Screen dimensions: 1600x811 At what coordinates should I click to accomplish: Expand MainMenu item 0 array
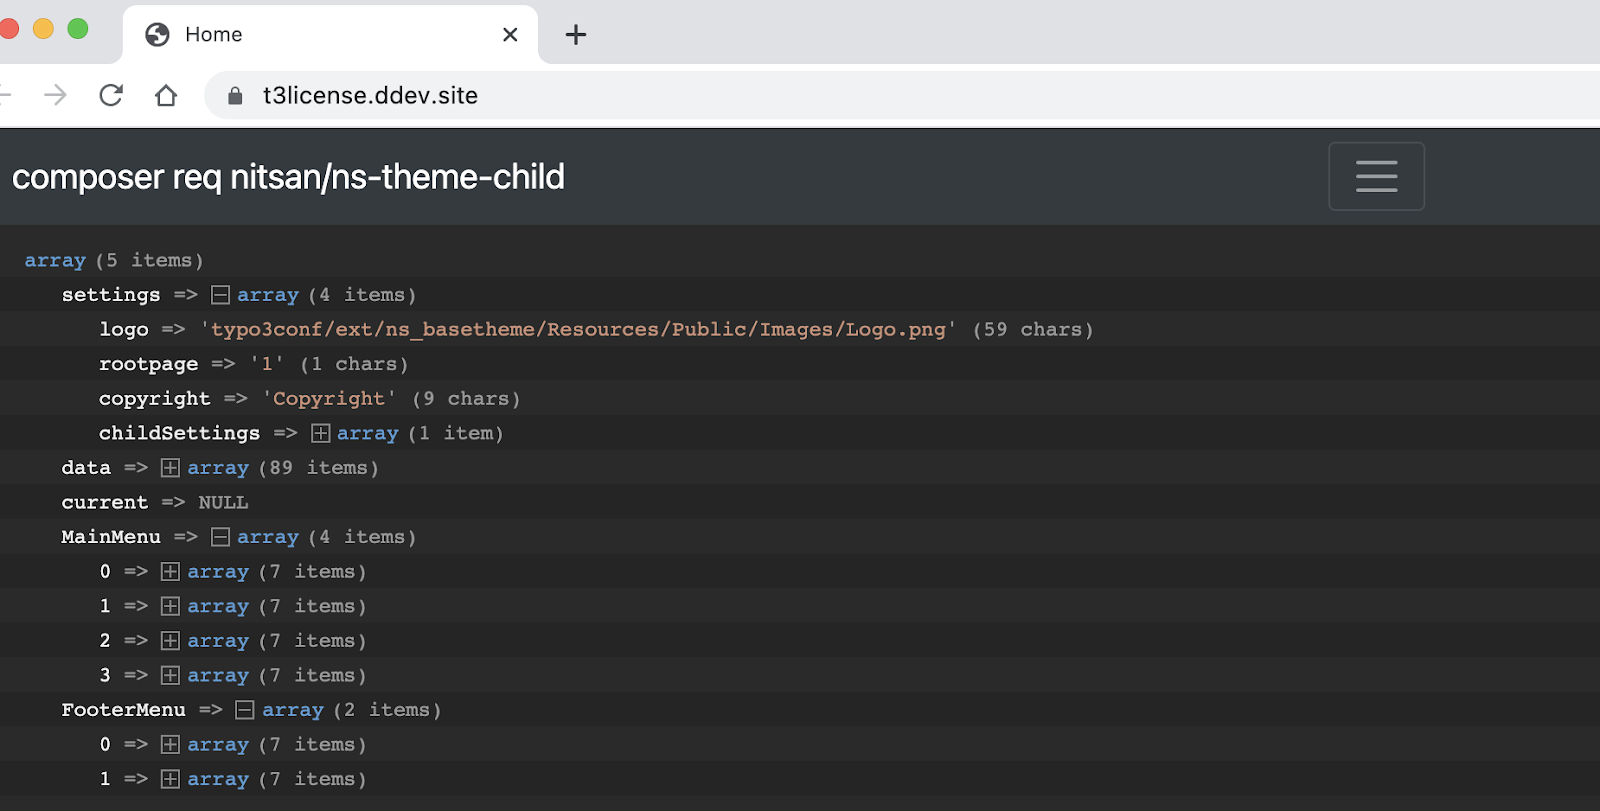171,572
